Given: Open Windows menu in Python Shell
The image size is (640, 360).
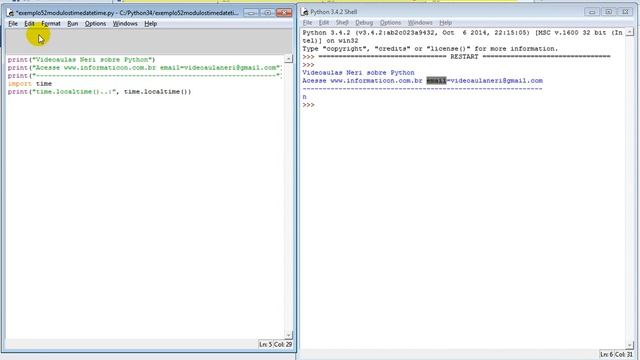Looking at the screenshot, I should click(x=420, y=23).
